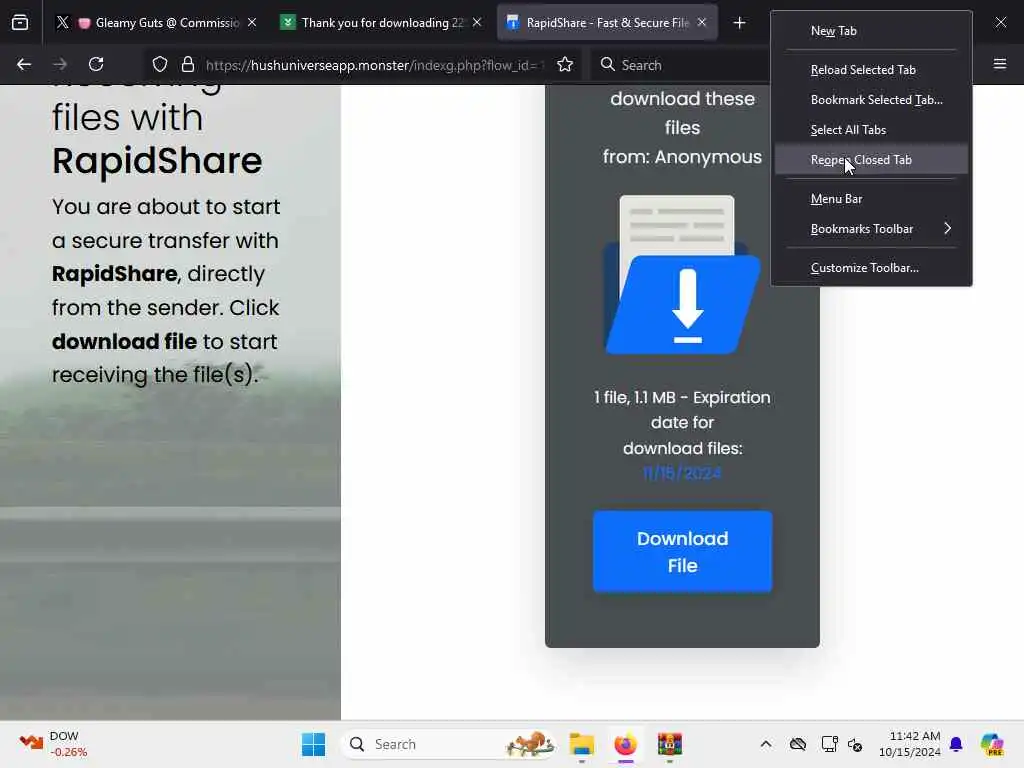This screenshot has width=1024, height=768.
Task: Select Reload Selected Tab menu entry
Action: (871, 69)
